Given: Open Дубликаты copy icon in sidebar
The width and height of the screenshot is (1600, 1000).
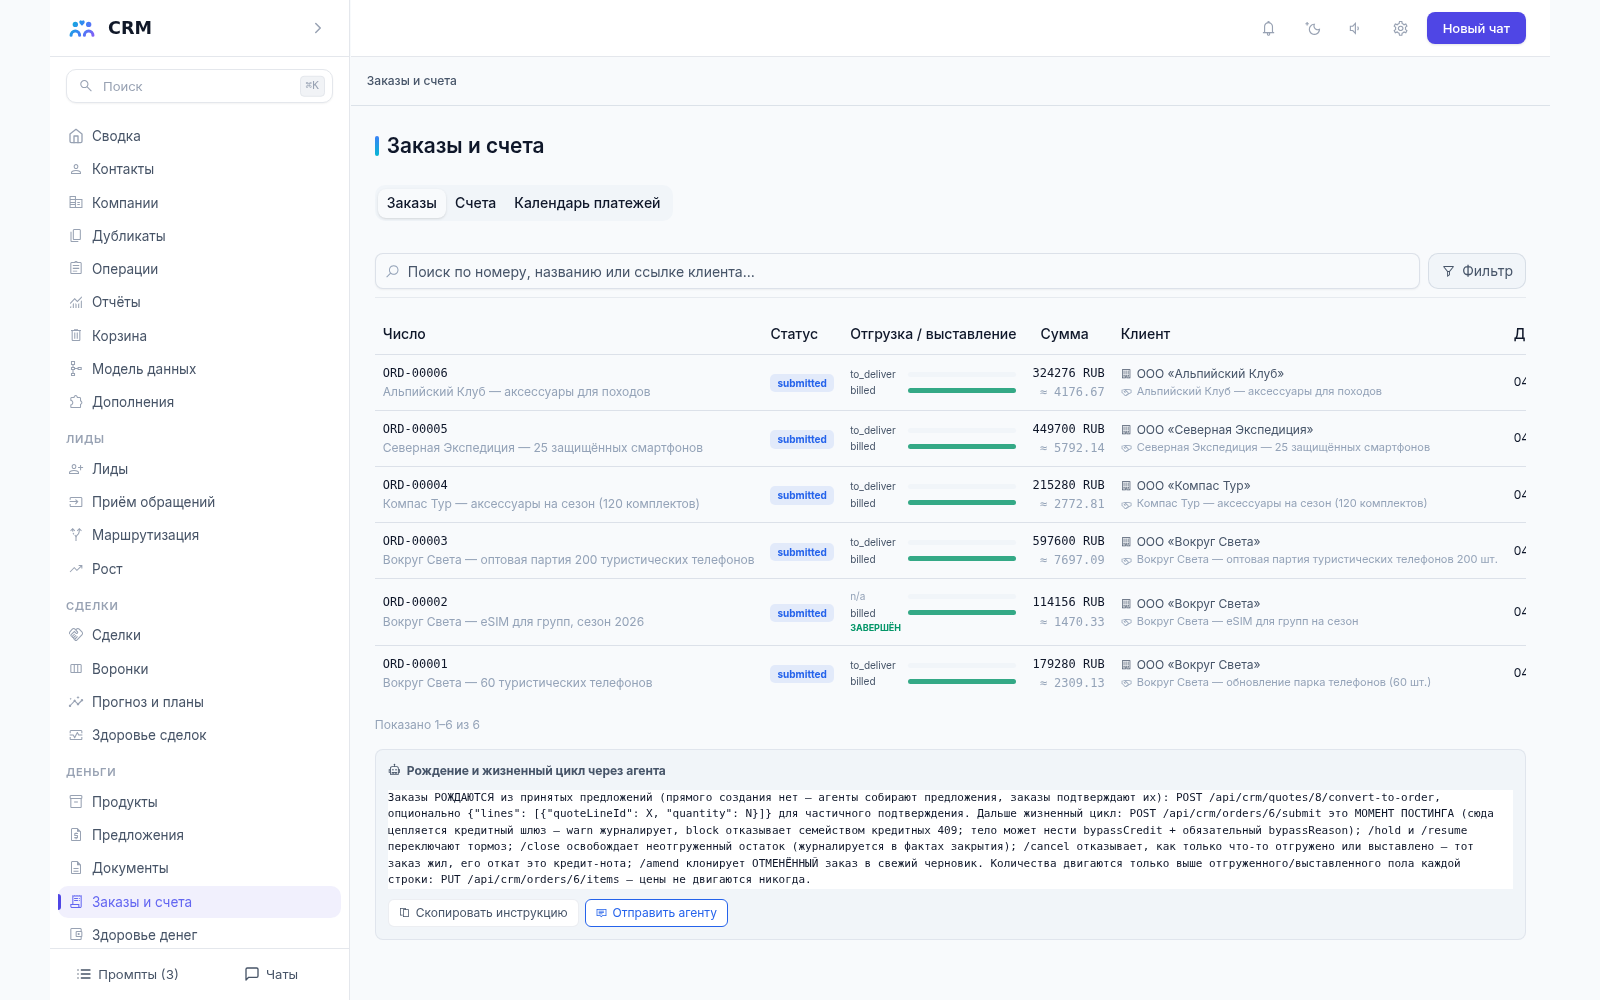Looking at the screenshot, I should pyautogui.click(x=76, y=236).
